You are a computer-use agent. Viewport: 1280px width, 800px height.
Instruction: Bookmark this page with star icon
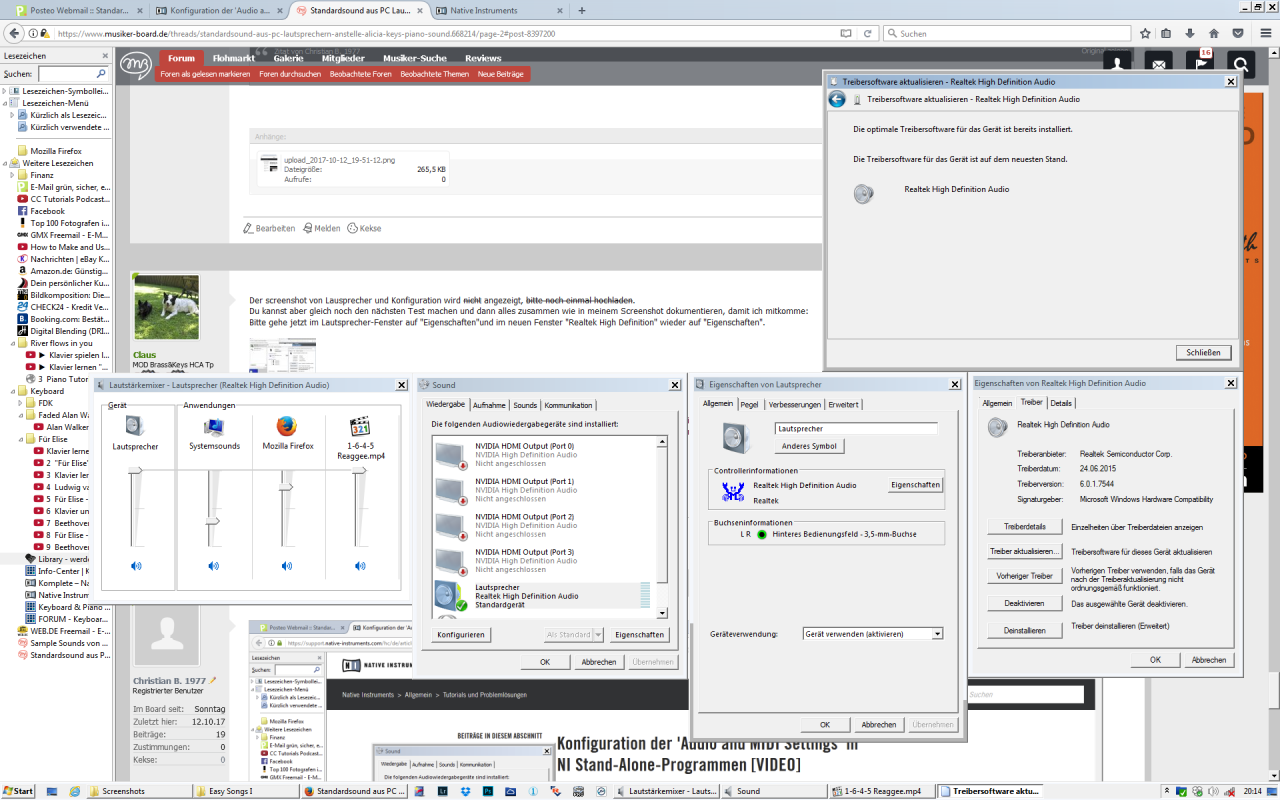coord(1146,33)
